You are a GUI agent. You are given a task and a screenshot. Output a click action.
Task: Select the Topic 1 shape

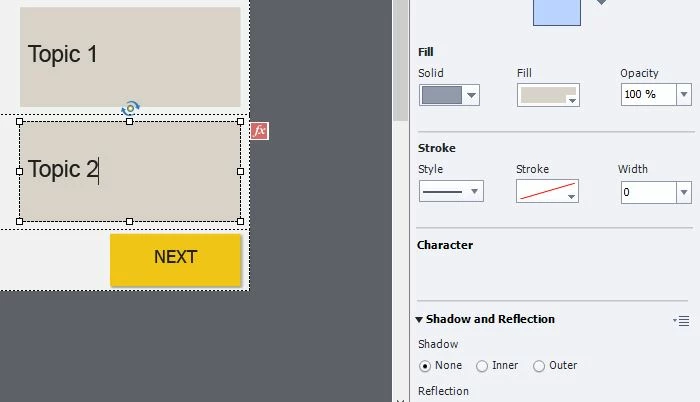tap(130, 57)
